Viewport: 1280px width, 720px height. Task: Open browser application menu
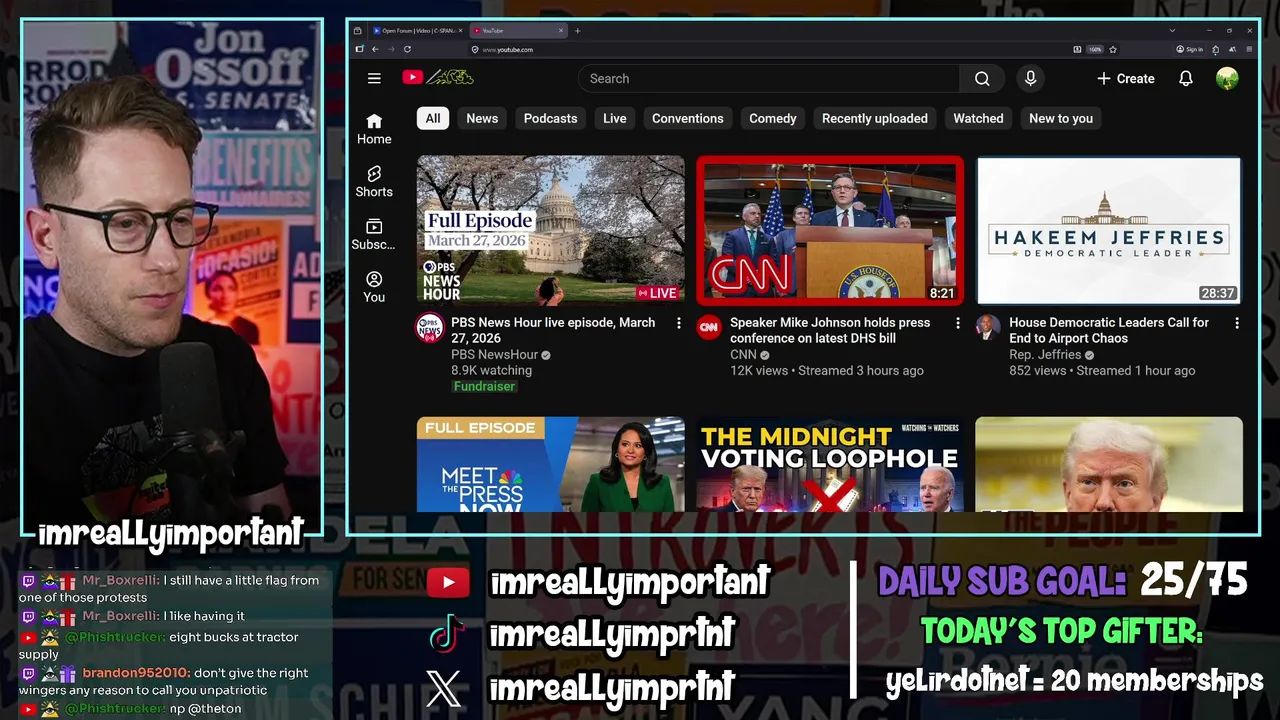point(1250,49)
